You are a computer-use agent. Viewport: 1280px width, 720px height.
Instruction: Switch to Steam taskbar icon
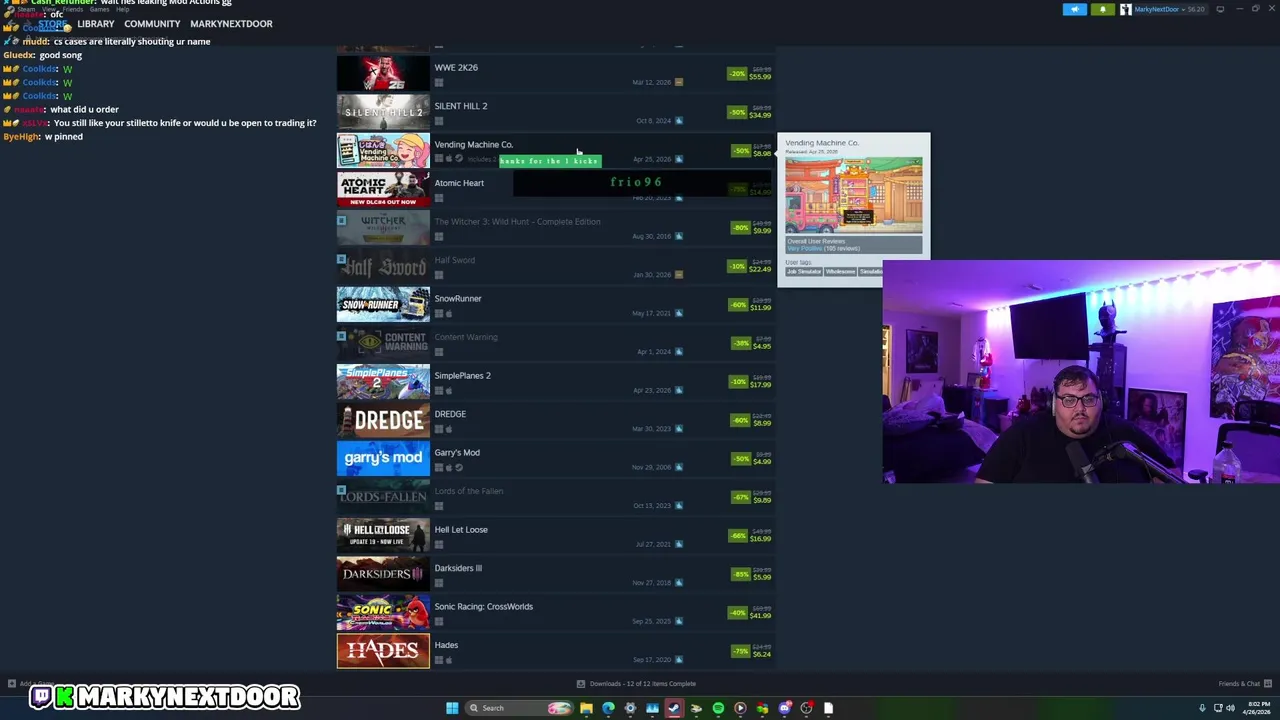674,708
